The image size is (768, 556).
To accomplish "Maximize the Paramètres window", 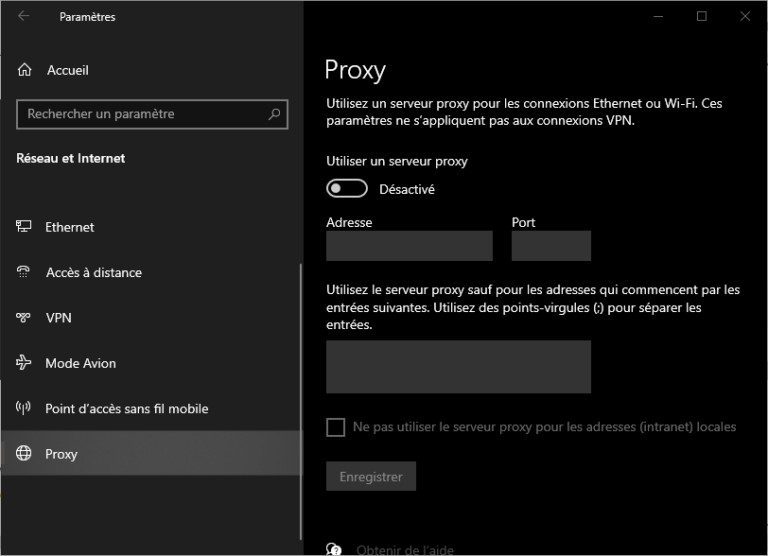I will 701,16.
